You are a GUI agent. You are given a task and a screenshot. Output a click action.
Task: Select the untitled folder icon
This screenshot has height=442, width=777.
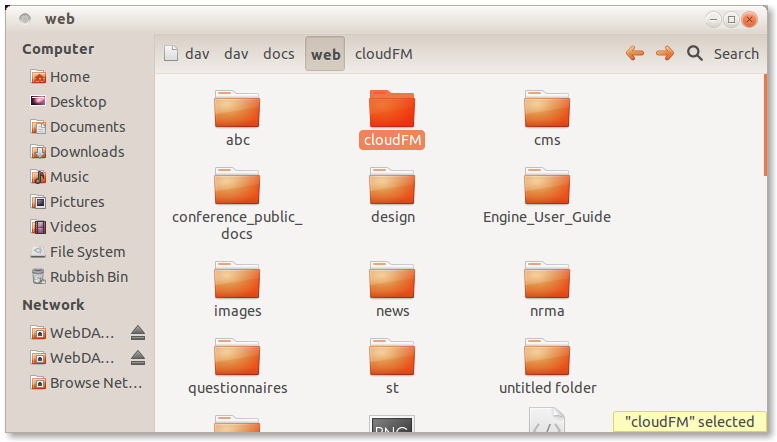point(547,357)
